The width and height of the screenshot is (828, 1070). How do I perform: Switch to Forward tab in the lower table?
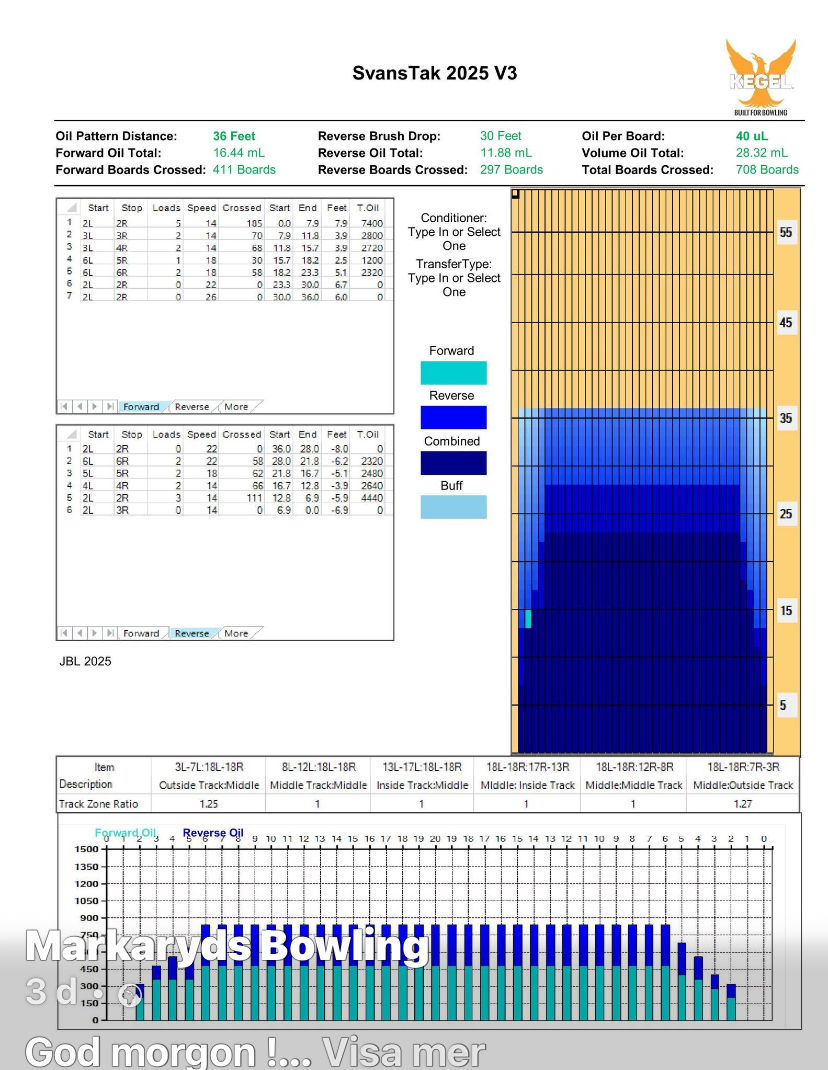coord(141,633)
